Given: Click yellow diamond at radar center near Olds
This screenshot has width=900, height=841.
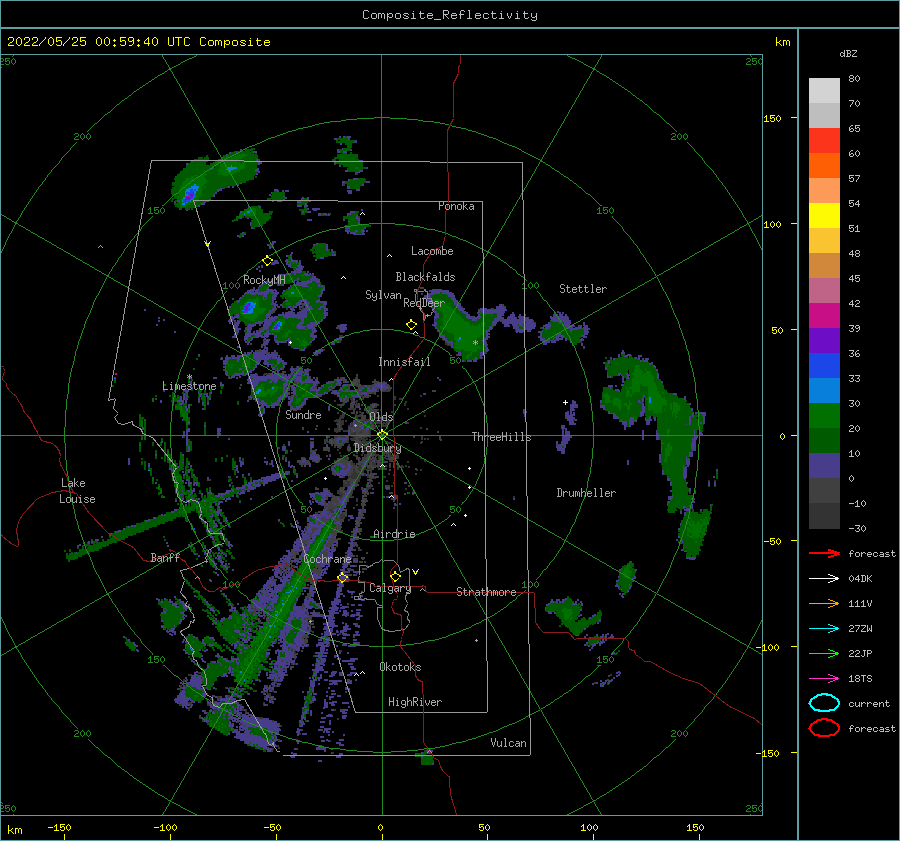Looking at the screenshot, I should coord(382,435).
